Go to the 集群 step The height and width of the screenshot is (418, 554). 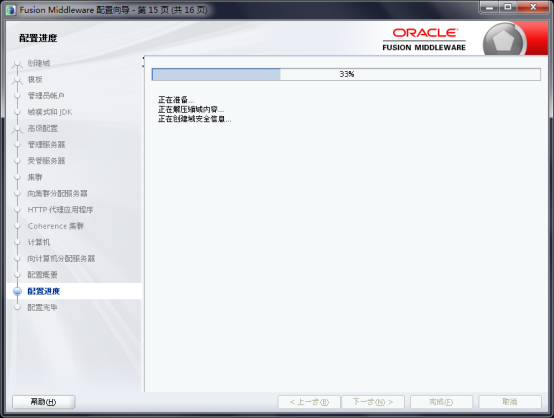35,177
